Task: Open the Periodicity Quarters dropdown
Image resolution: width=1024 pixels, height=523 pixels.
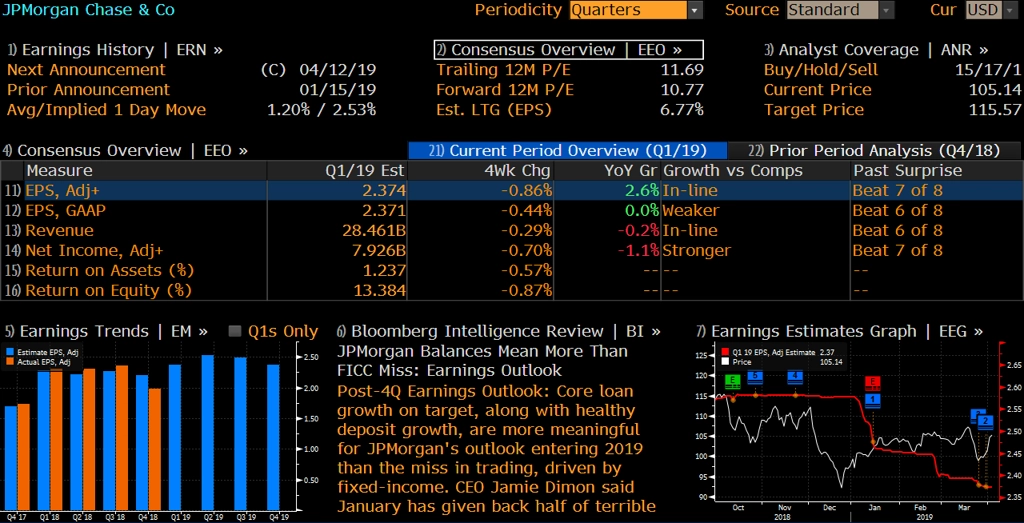Action: tap(635, 10)
